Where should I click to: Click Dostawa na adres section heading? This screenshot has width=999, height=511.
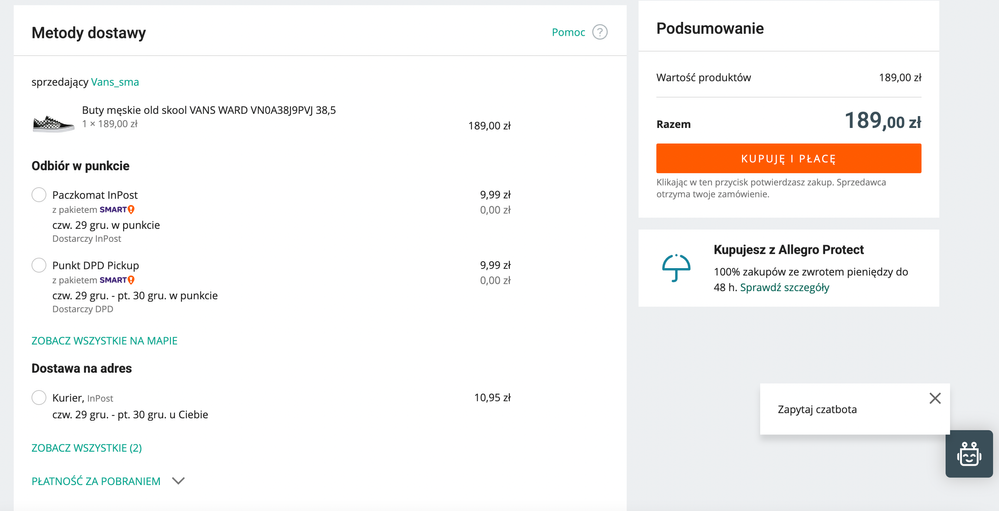pyautogui.click(x=82, y=368)
